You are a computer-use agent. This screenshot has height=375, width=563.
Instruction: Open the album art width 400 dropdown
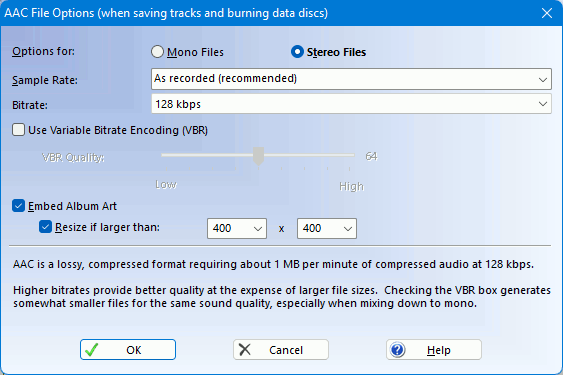pyautogui.click(x=237, y=228)
